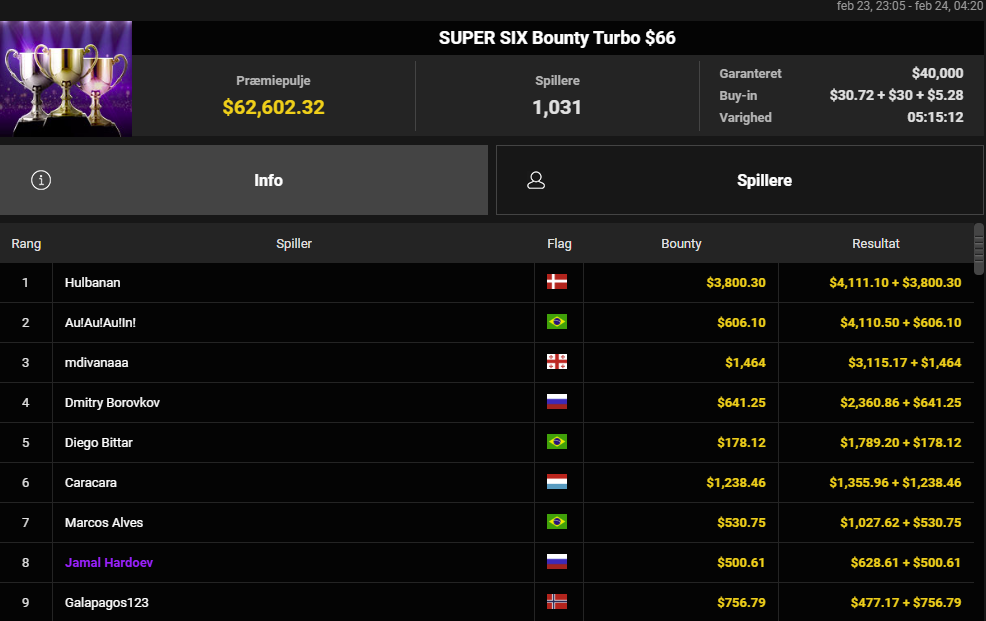Open Jamal Hardoev player link

click(x=109, y=563)
